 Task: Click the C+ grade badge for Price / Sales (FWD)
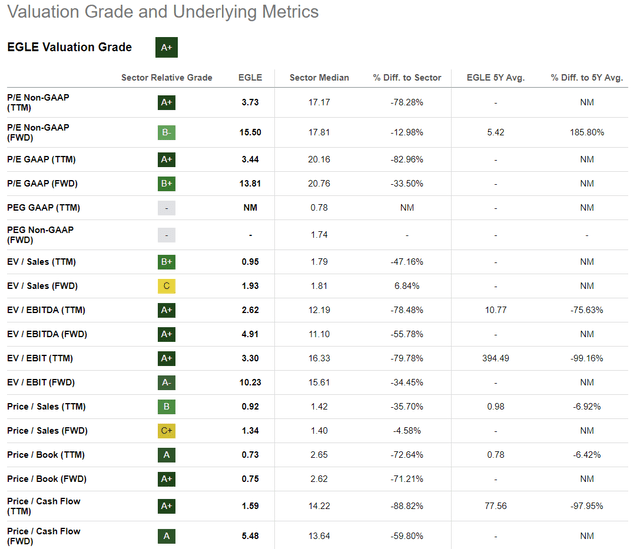166,431
